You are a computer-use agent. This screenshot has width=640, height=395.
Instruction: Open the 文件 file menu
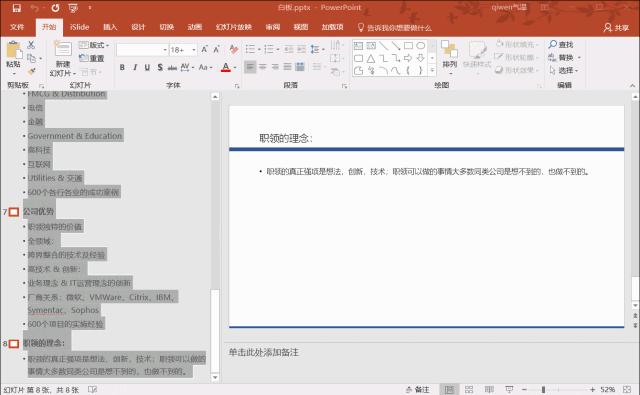click(17, 27)
